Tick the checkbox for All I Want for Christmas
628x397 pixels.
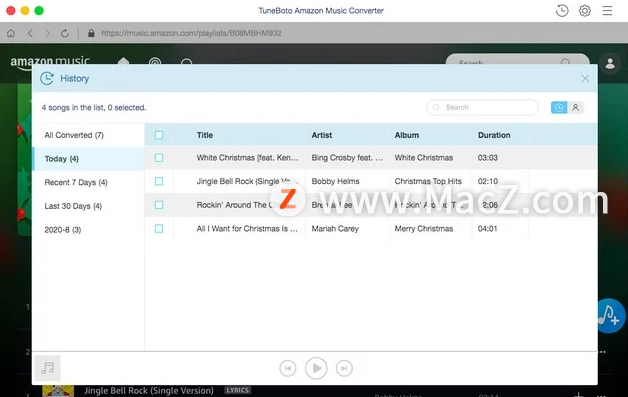[x=159, y=229]
